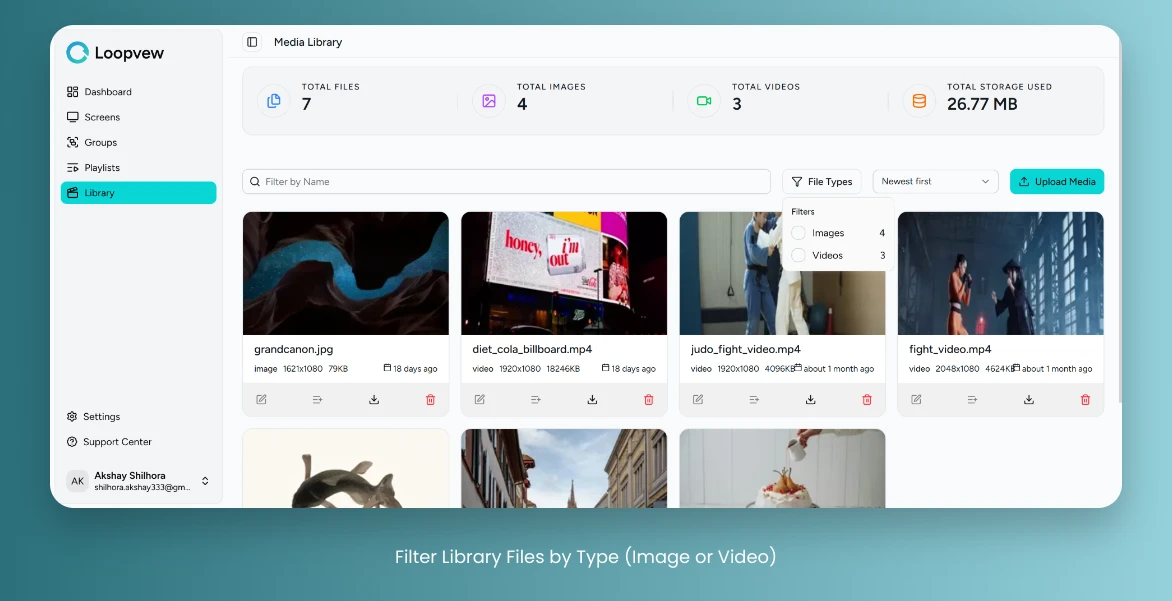Image resolution: width=1172 pixels, height=601 pixels.
Task: Click the fight_video.mp4 file name
Action: 950,349
